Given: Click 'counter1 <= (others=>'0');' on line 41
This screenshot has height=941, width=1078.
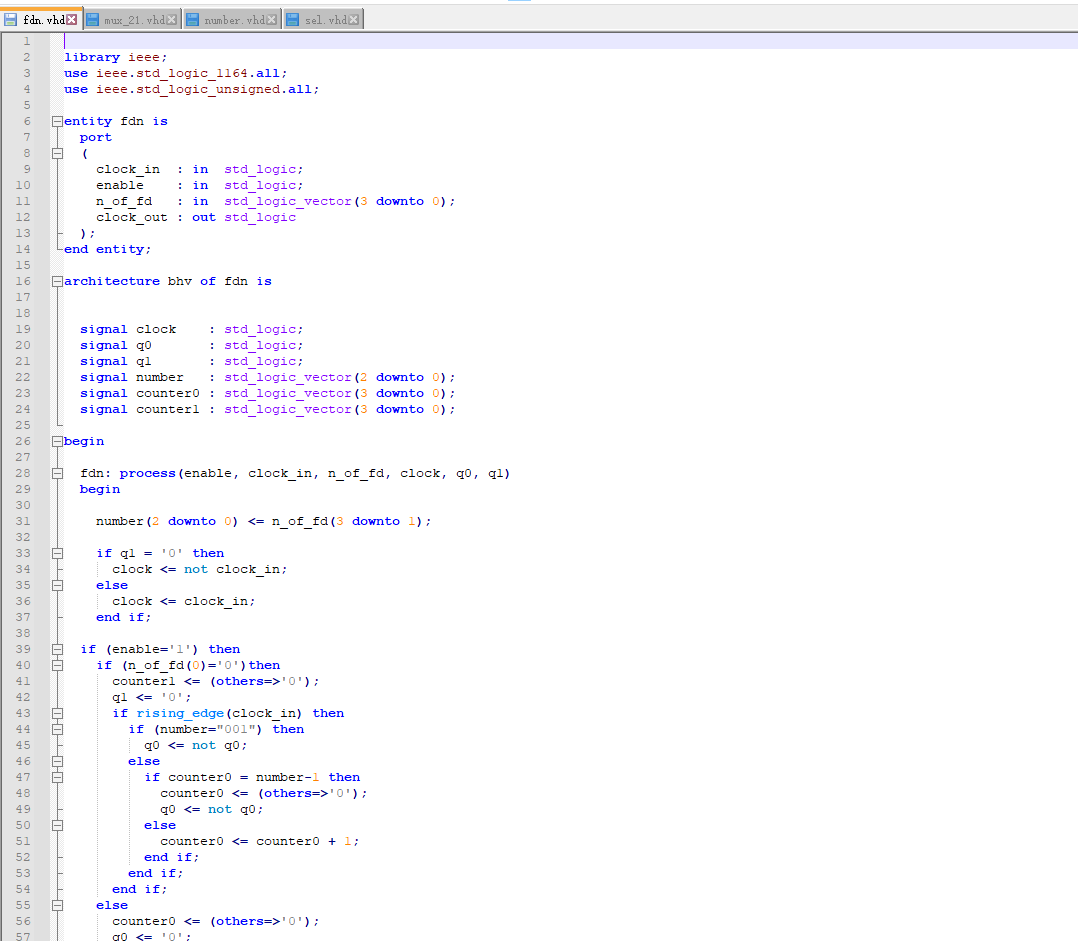Looking at the screenshot, I should click(x=216, y=681).
